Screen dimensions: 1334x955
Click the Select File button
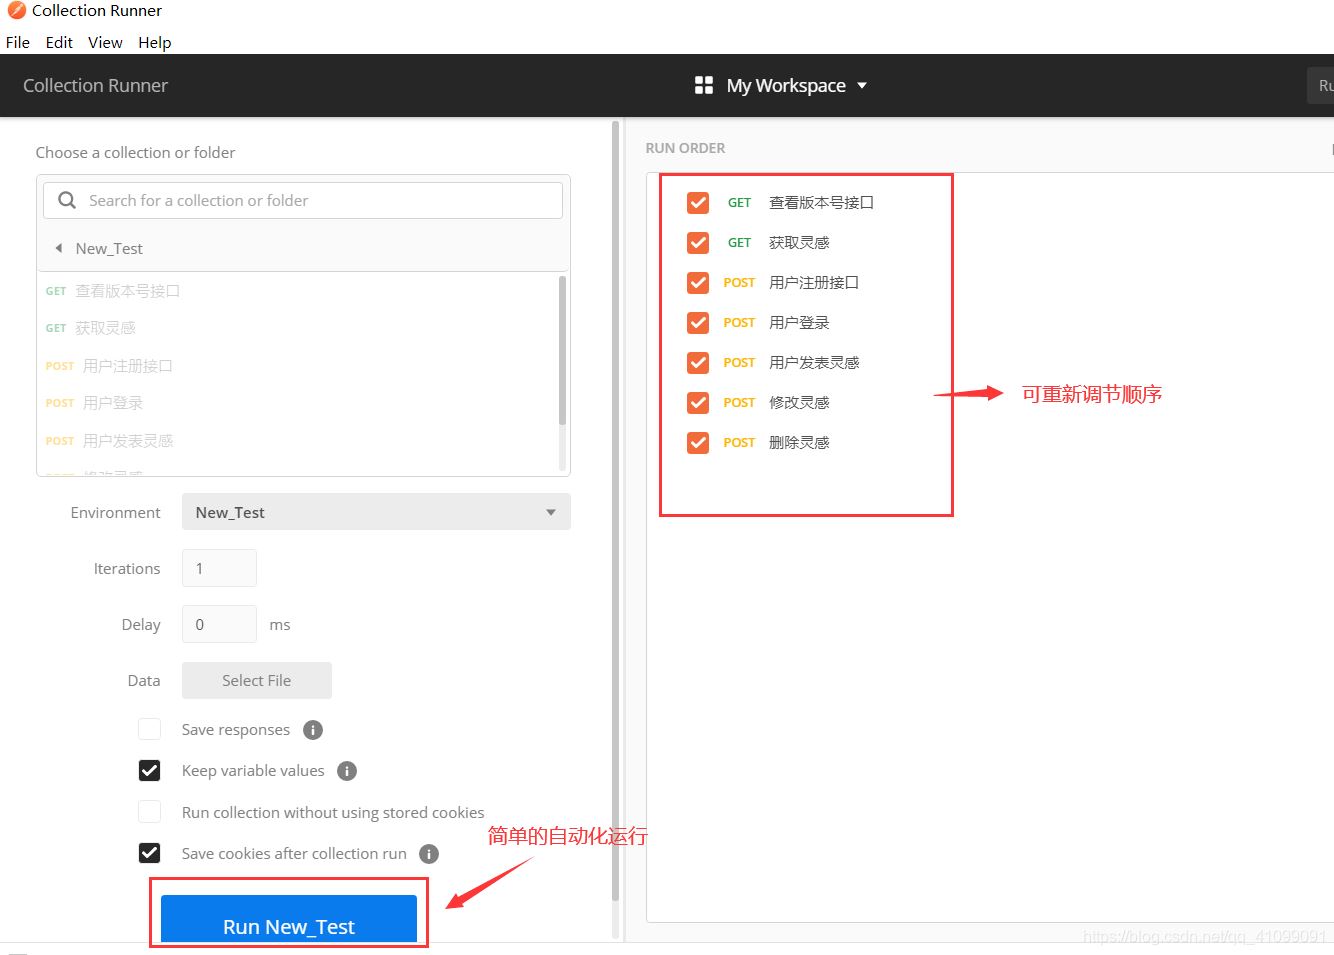point(257,680)
